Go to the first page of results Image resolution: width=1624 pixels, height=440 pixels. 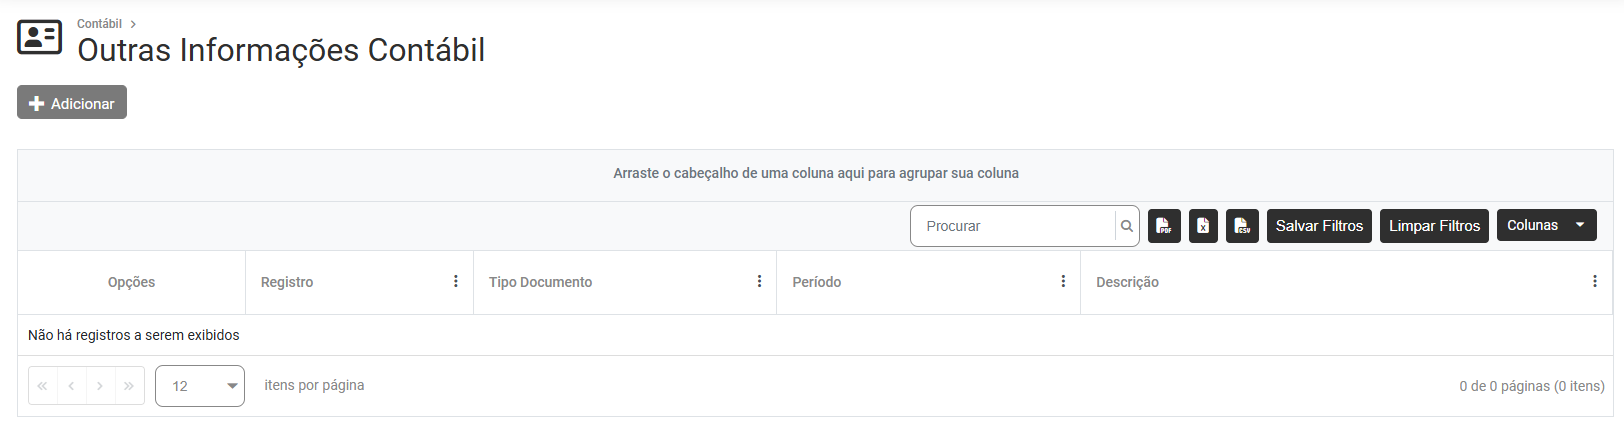click(x=43, y=386)
